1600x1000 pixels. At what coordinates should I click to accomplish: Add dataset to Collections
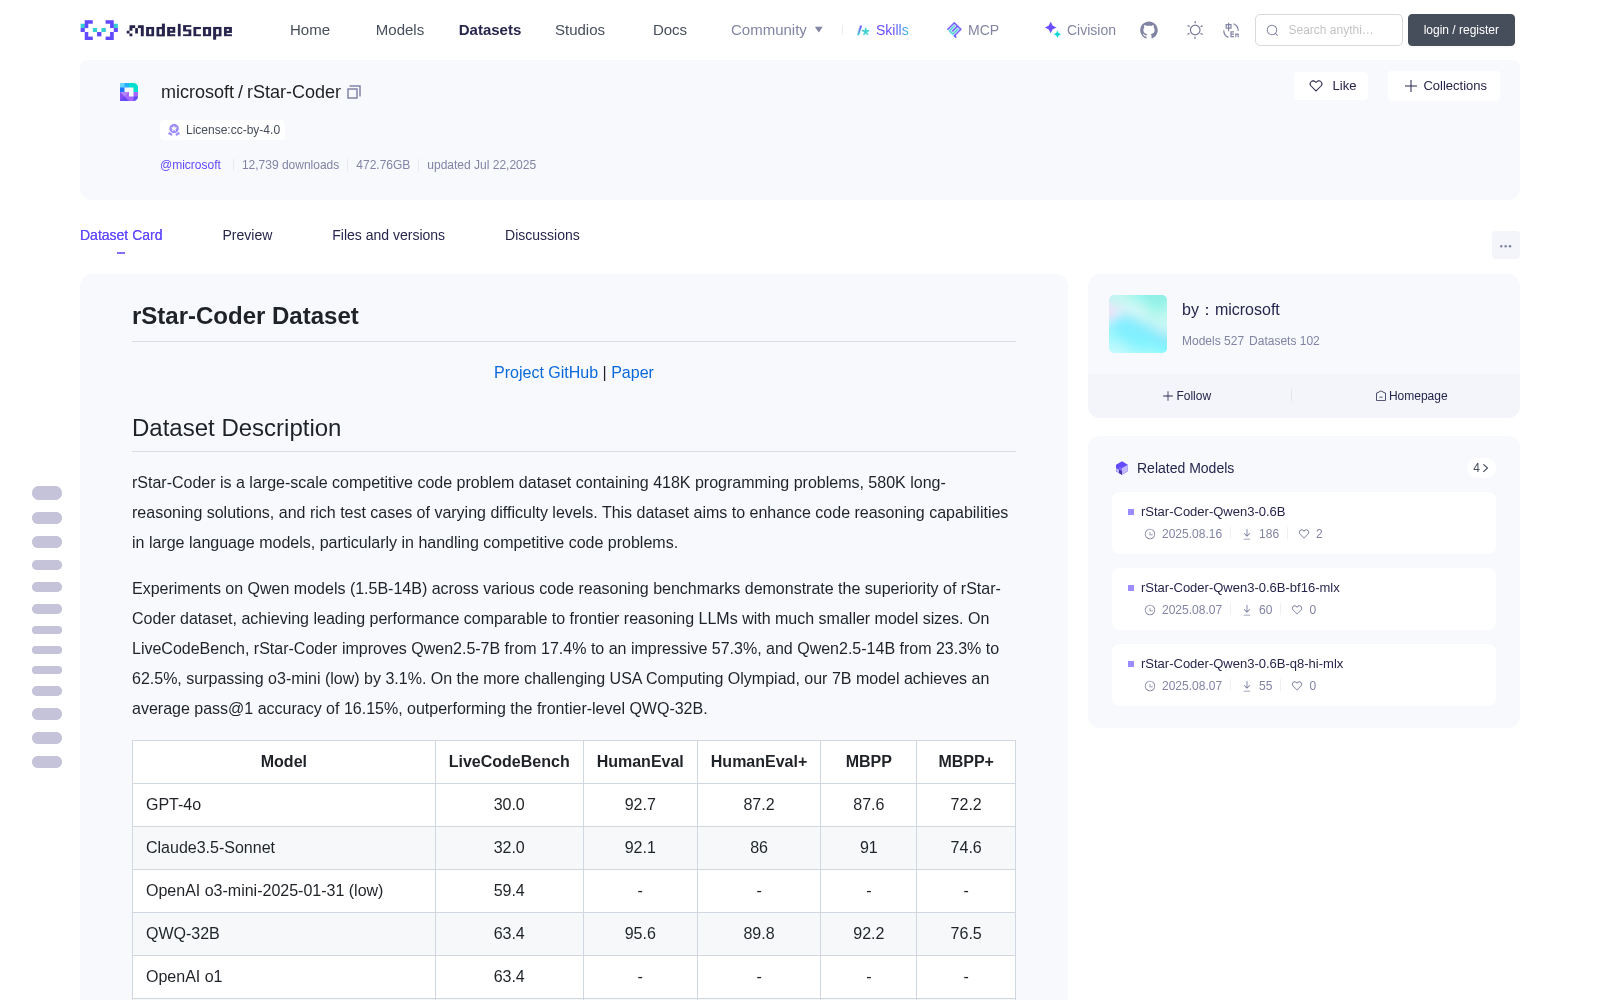[x=1444, y=86]
